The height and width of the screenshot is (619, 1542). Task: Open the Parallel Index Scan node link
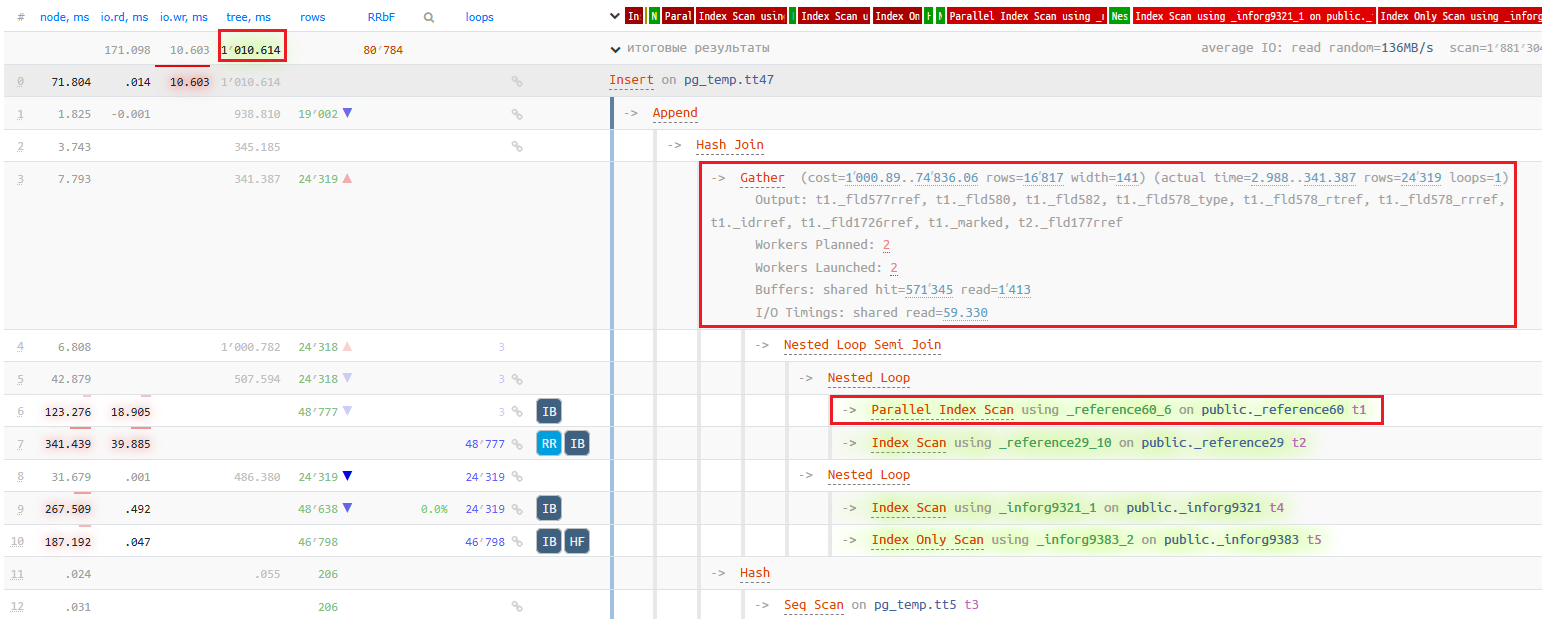pos(942,410)
